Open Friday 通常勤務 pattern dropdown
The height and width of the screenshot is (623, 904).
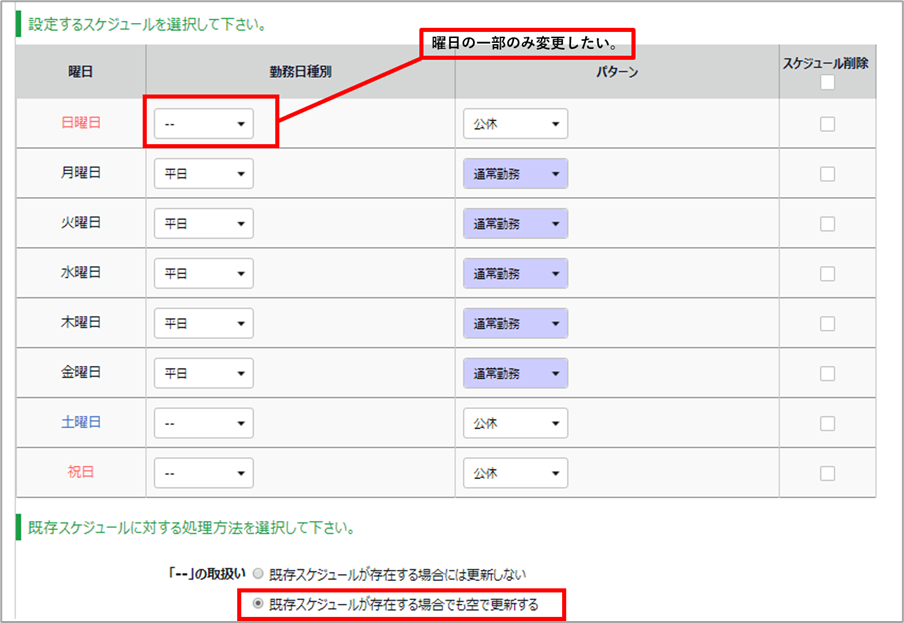tap(515, 373)
